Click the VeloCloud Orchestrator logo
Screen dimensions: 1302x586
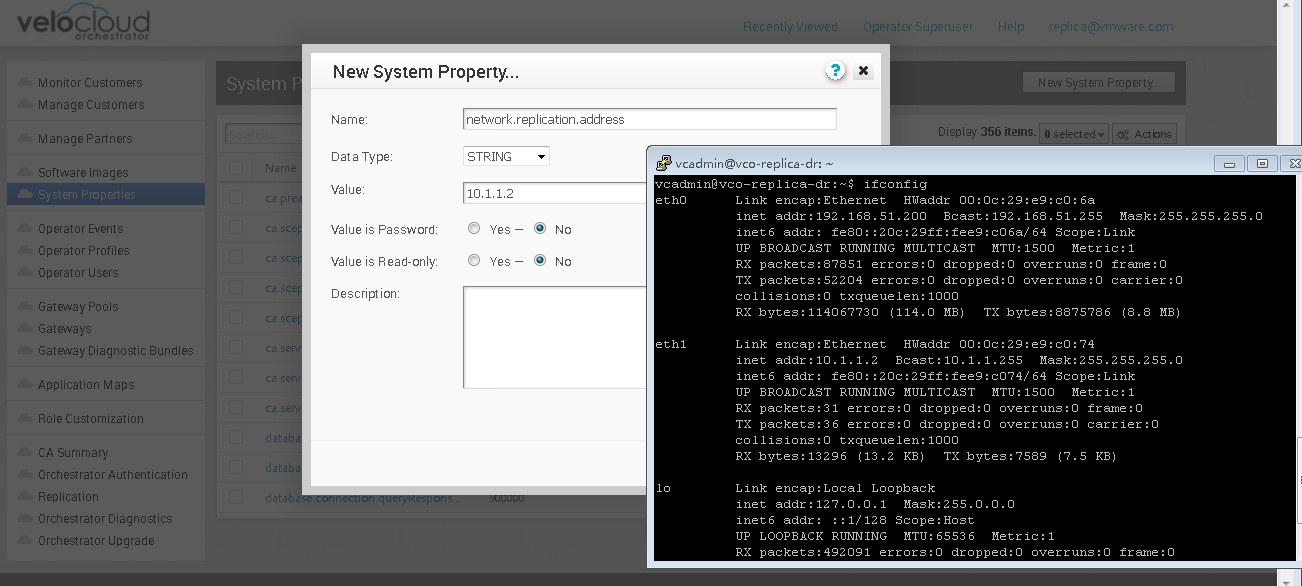[85, 24]
